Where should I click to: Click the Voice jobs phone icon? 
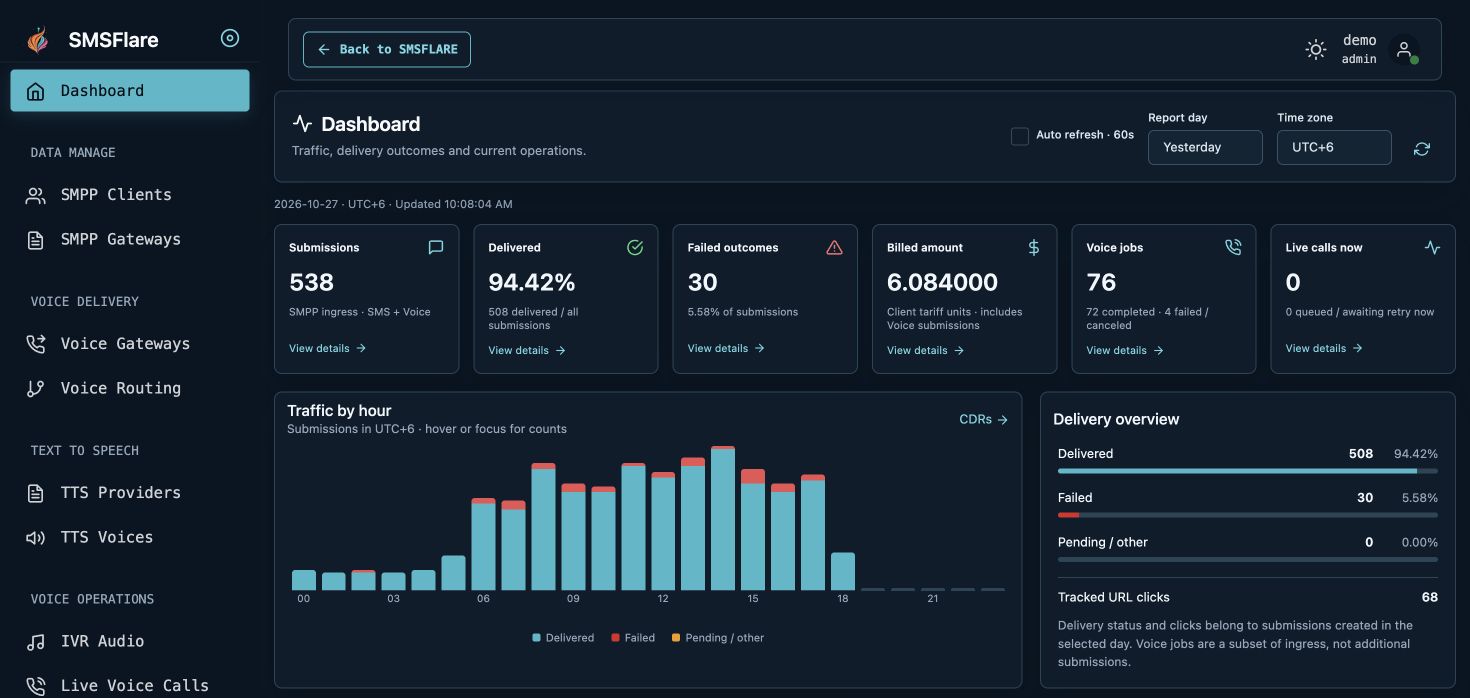pos(1233,247)
